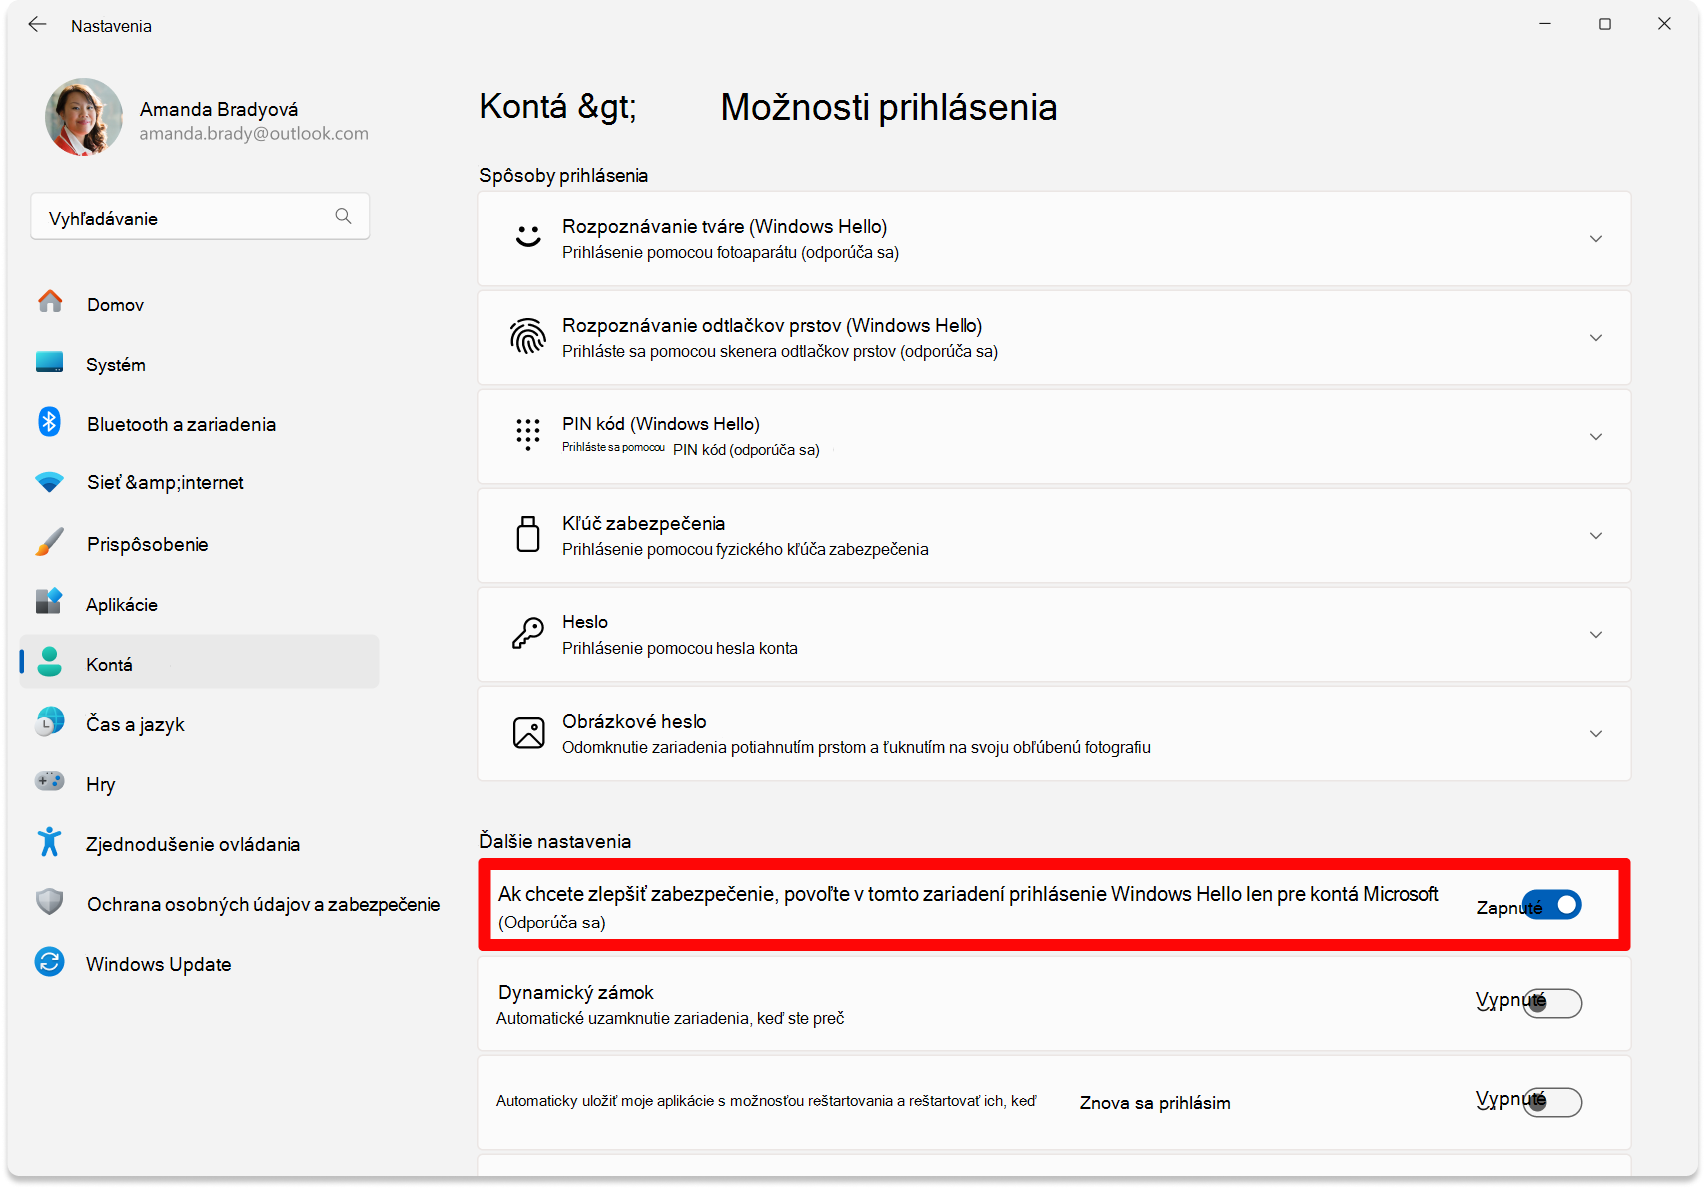The image size is (1704, 1188).
Task: Click the fingerprint icon
Action: click(528, 336)
